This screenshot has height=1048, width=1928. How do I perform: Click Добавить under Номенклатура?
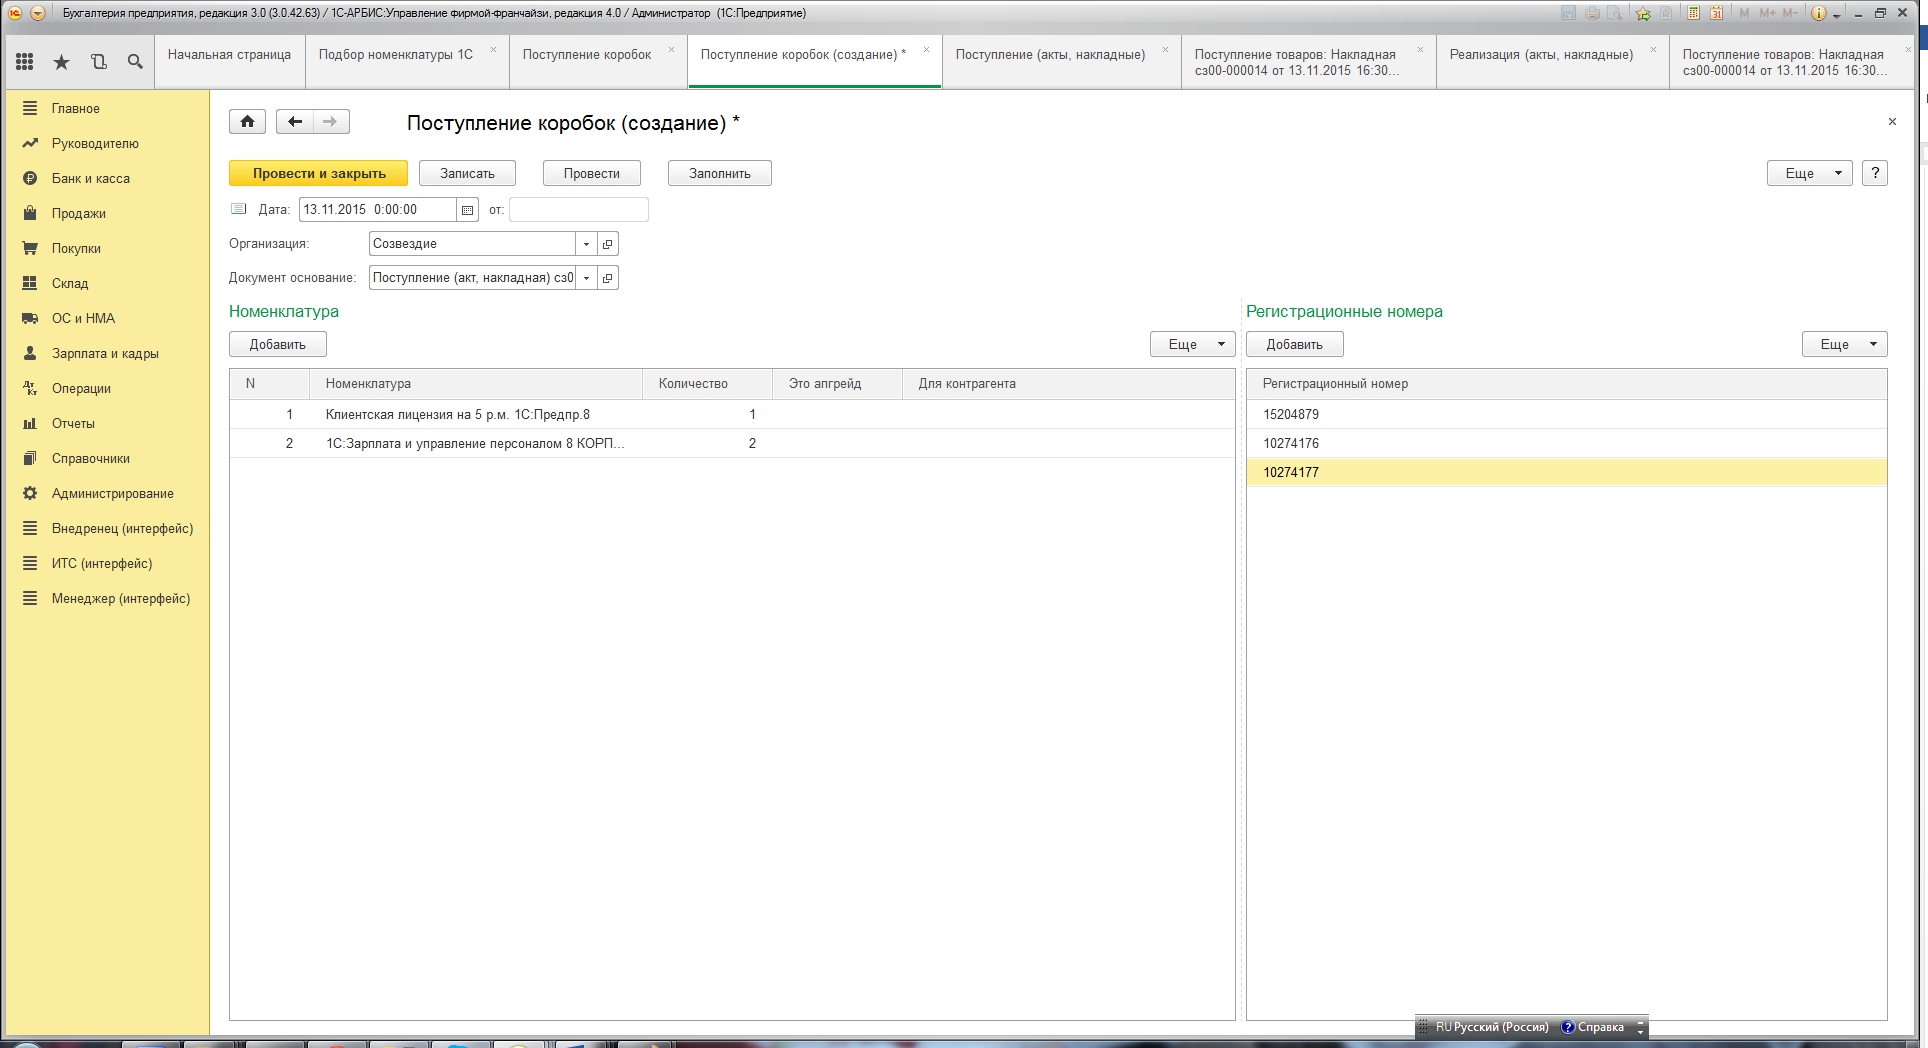[277, 344]
